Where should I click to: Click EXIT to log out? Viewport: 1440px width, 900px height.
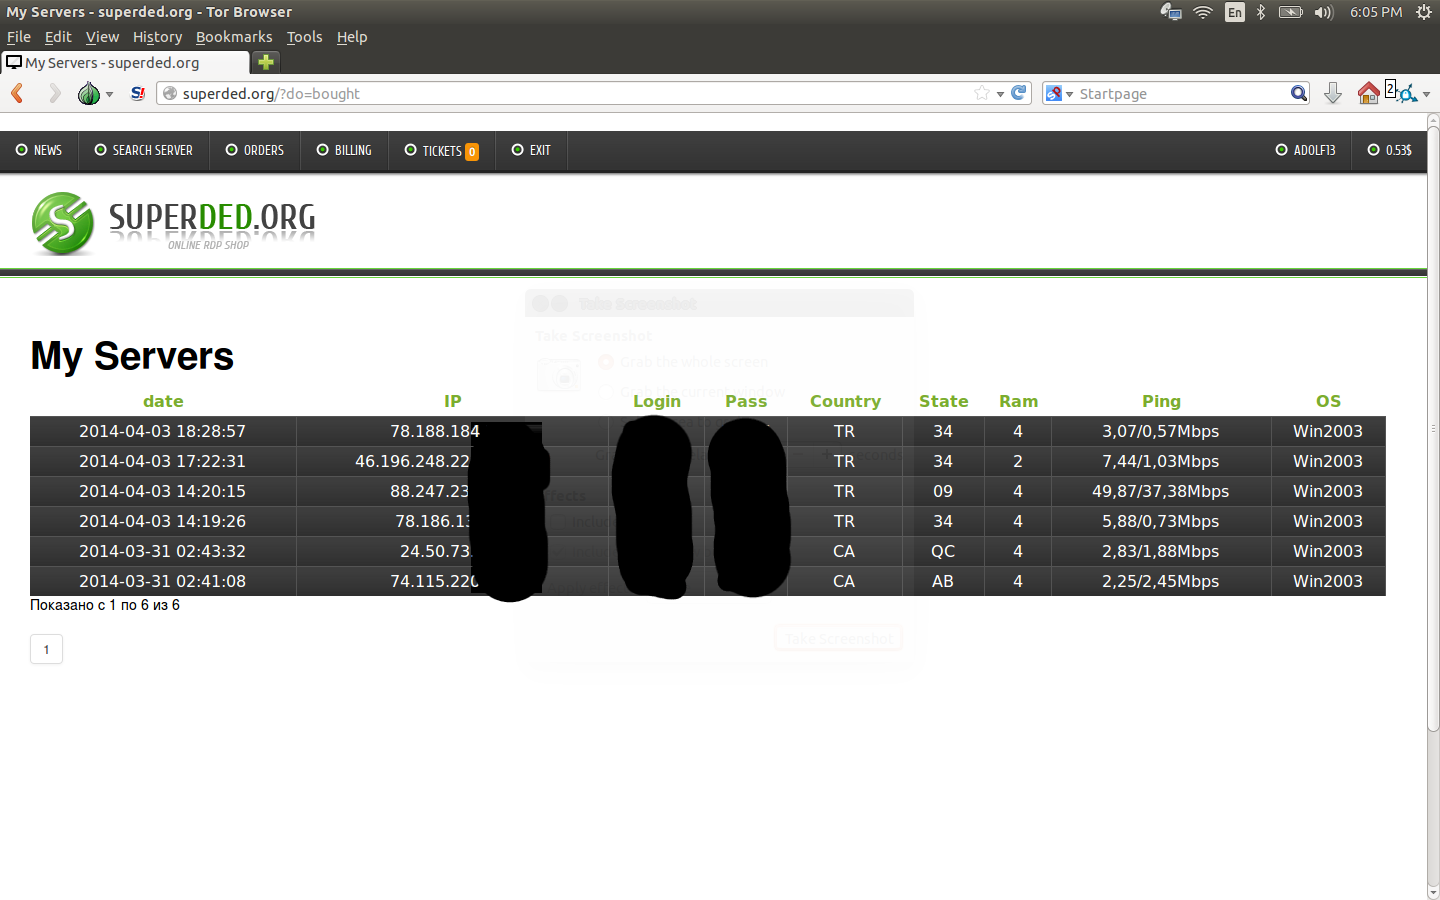tap(531, 150)
